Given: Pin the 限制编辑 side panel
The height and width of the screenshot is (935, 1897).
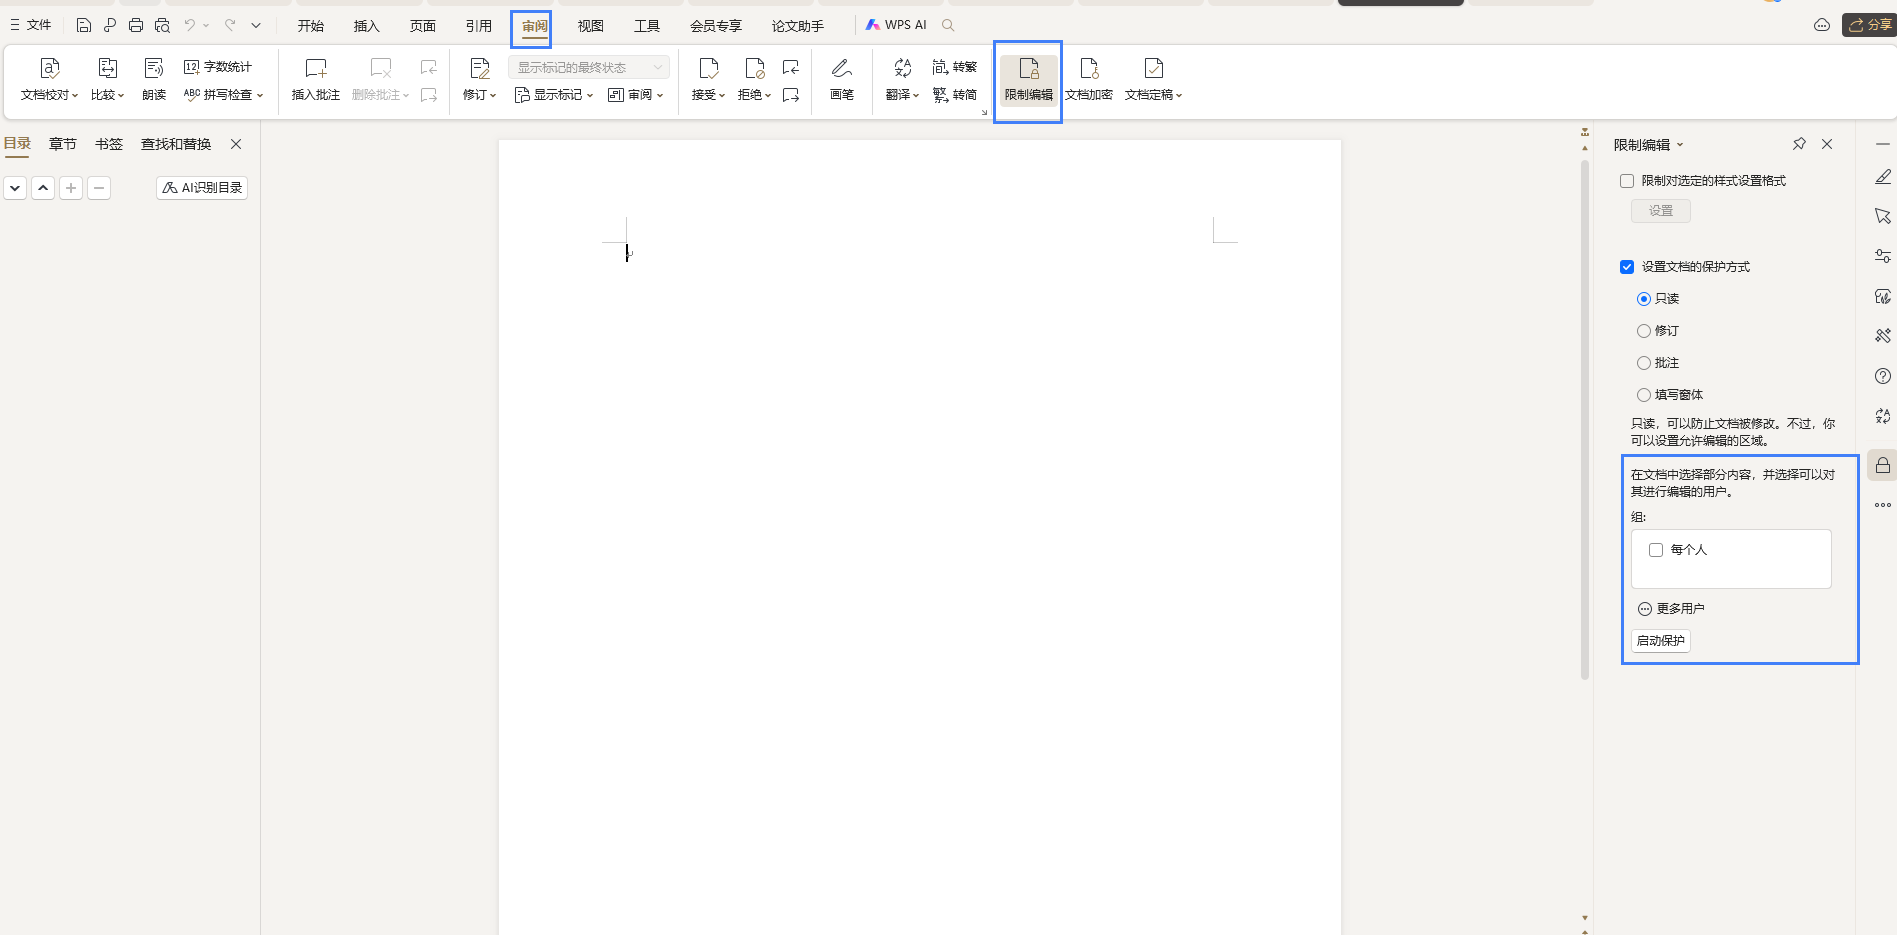Looking at the screenshot, I should [x=1799, y=144].
